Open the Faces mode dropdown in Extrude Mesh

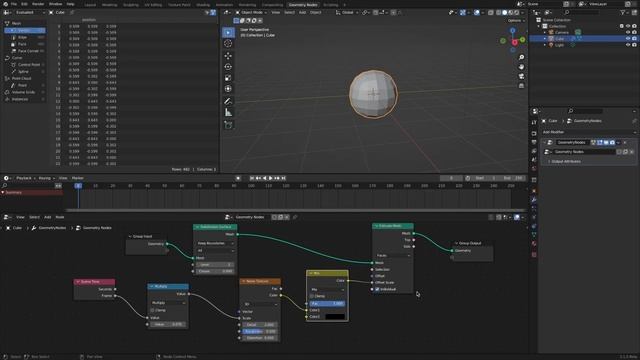point(393,256)
